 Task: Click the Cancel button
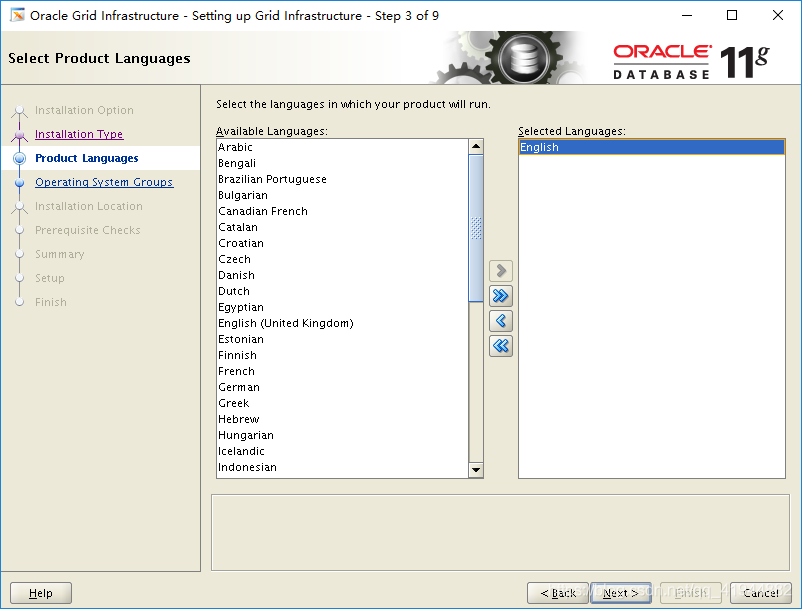pyautogui.click(x=761, y=593)
